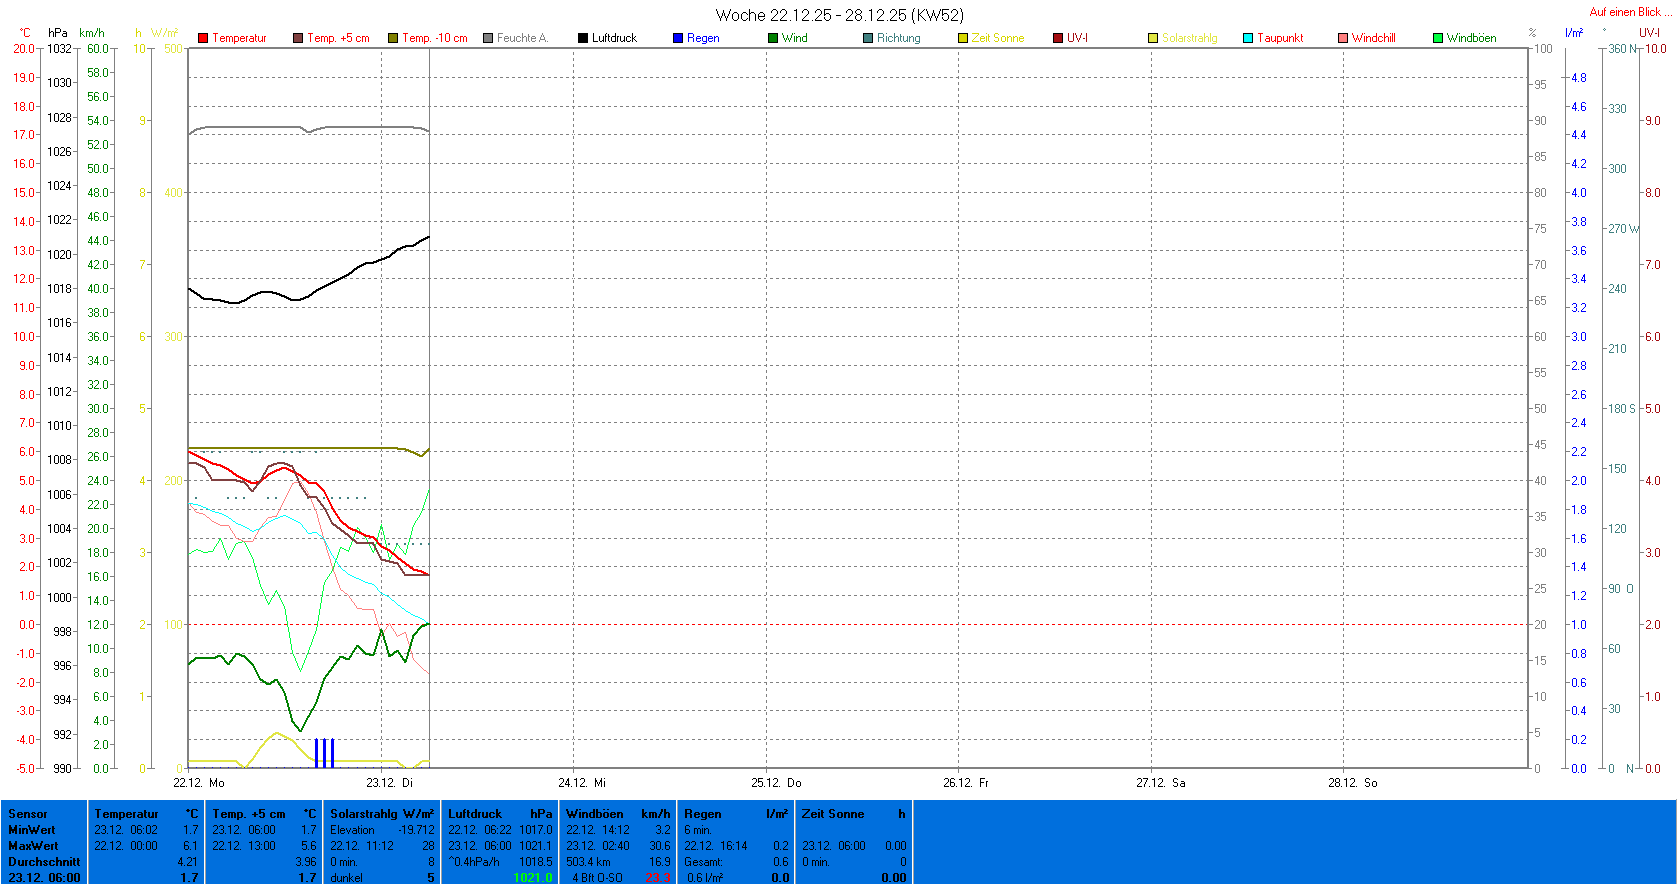This screenshot has height=884, width=1677.
Task: Toggle the Zeit Sonne legend entry
Action: point(997,38)
